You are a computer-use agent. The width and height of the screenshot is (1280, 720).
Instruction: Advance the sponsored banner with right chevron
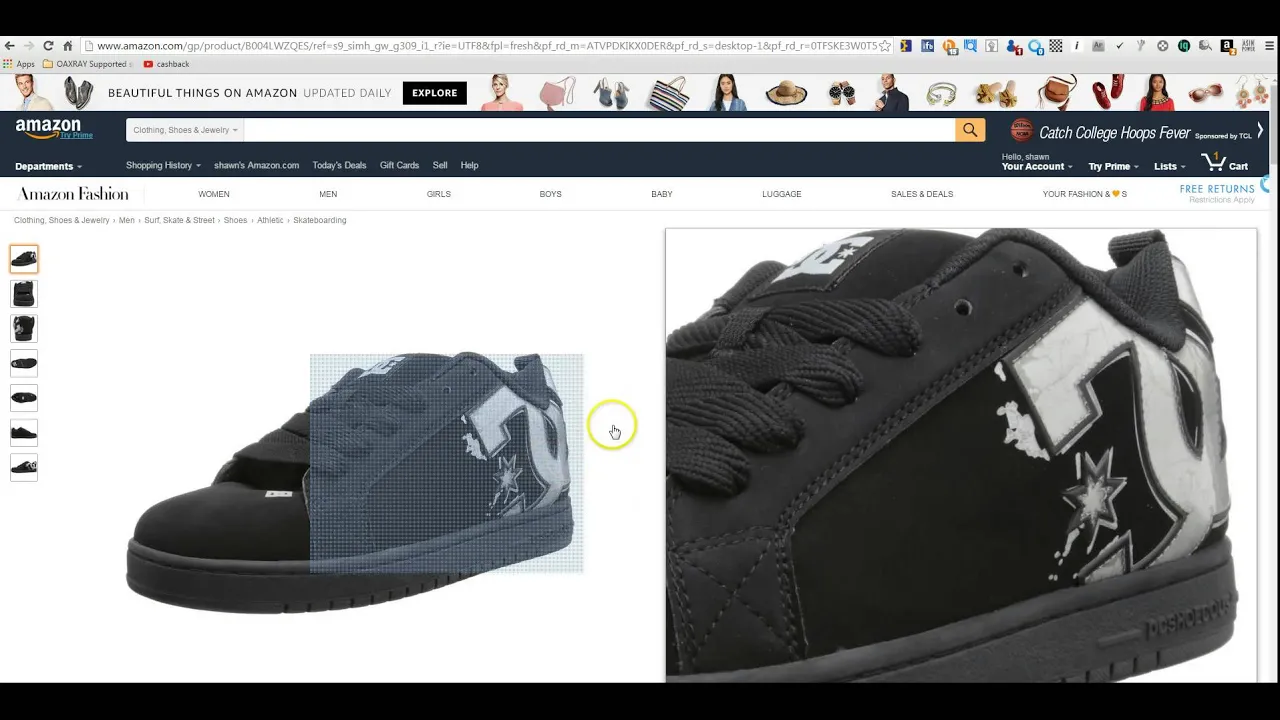1260,130
